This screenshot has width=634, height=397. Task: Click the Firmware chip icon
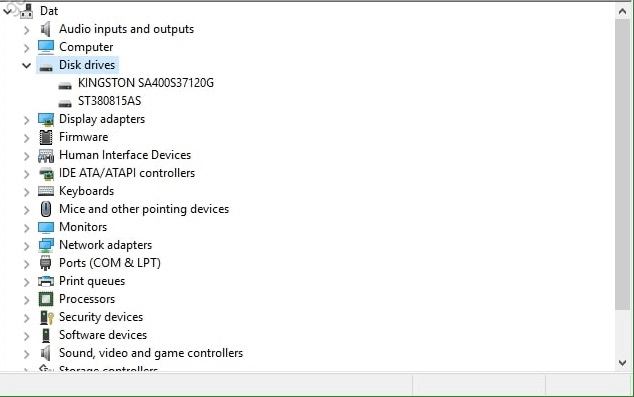tap(46, 137)
